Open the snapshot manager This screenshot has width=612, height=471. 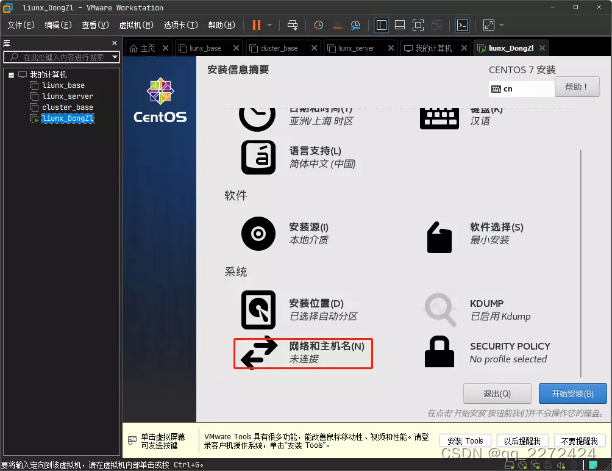(356, 25)
